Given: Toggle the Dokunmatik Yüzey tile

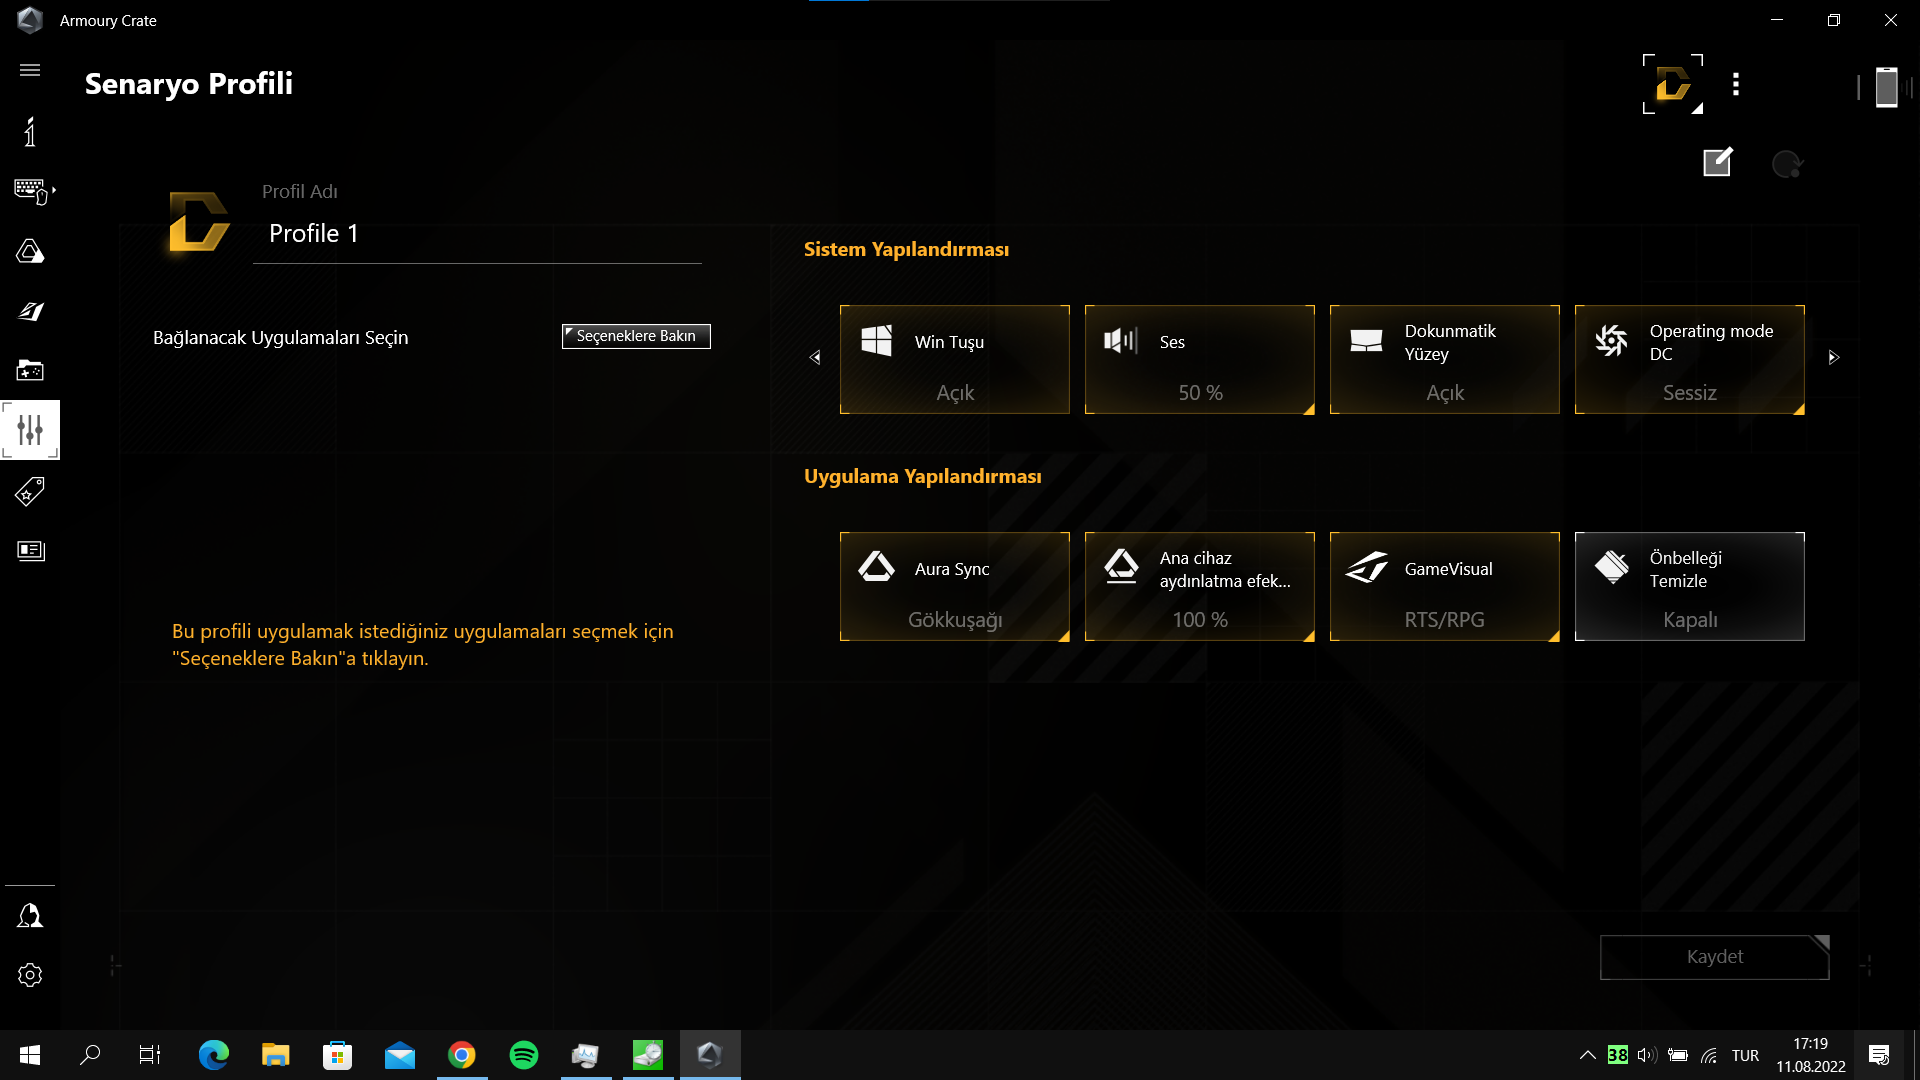Looking at the screenshot, I should (1444, 359).
